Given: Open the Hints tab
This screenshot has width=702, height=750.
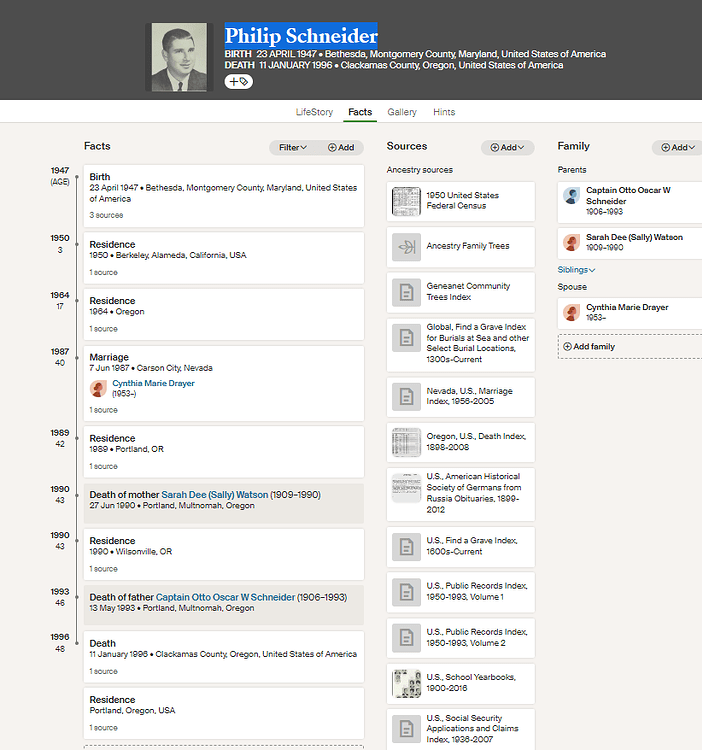Looking at the screenshot, I should click(444, 113).
